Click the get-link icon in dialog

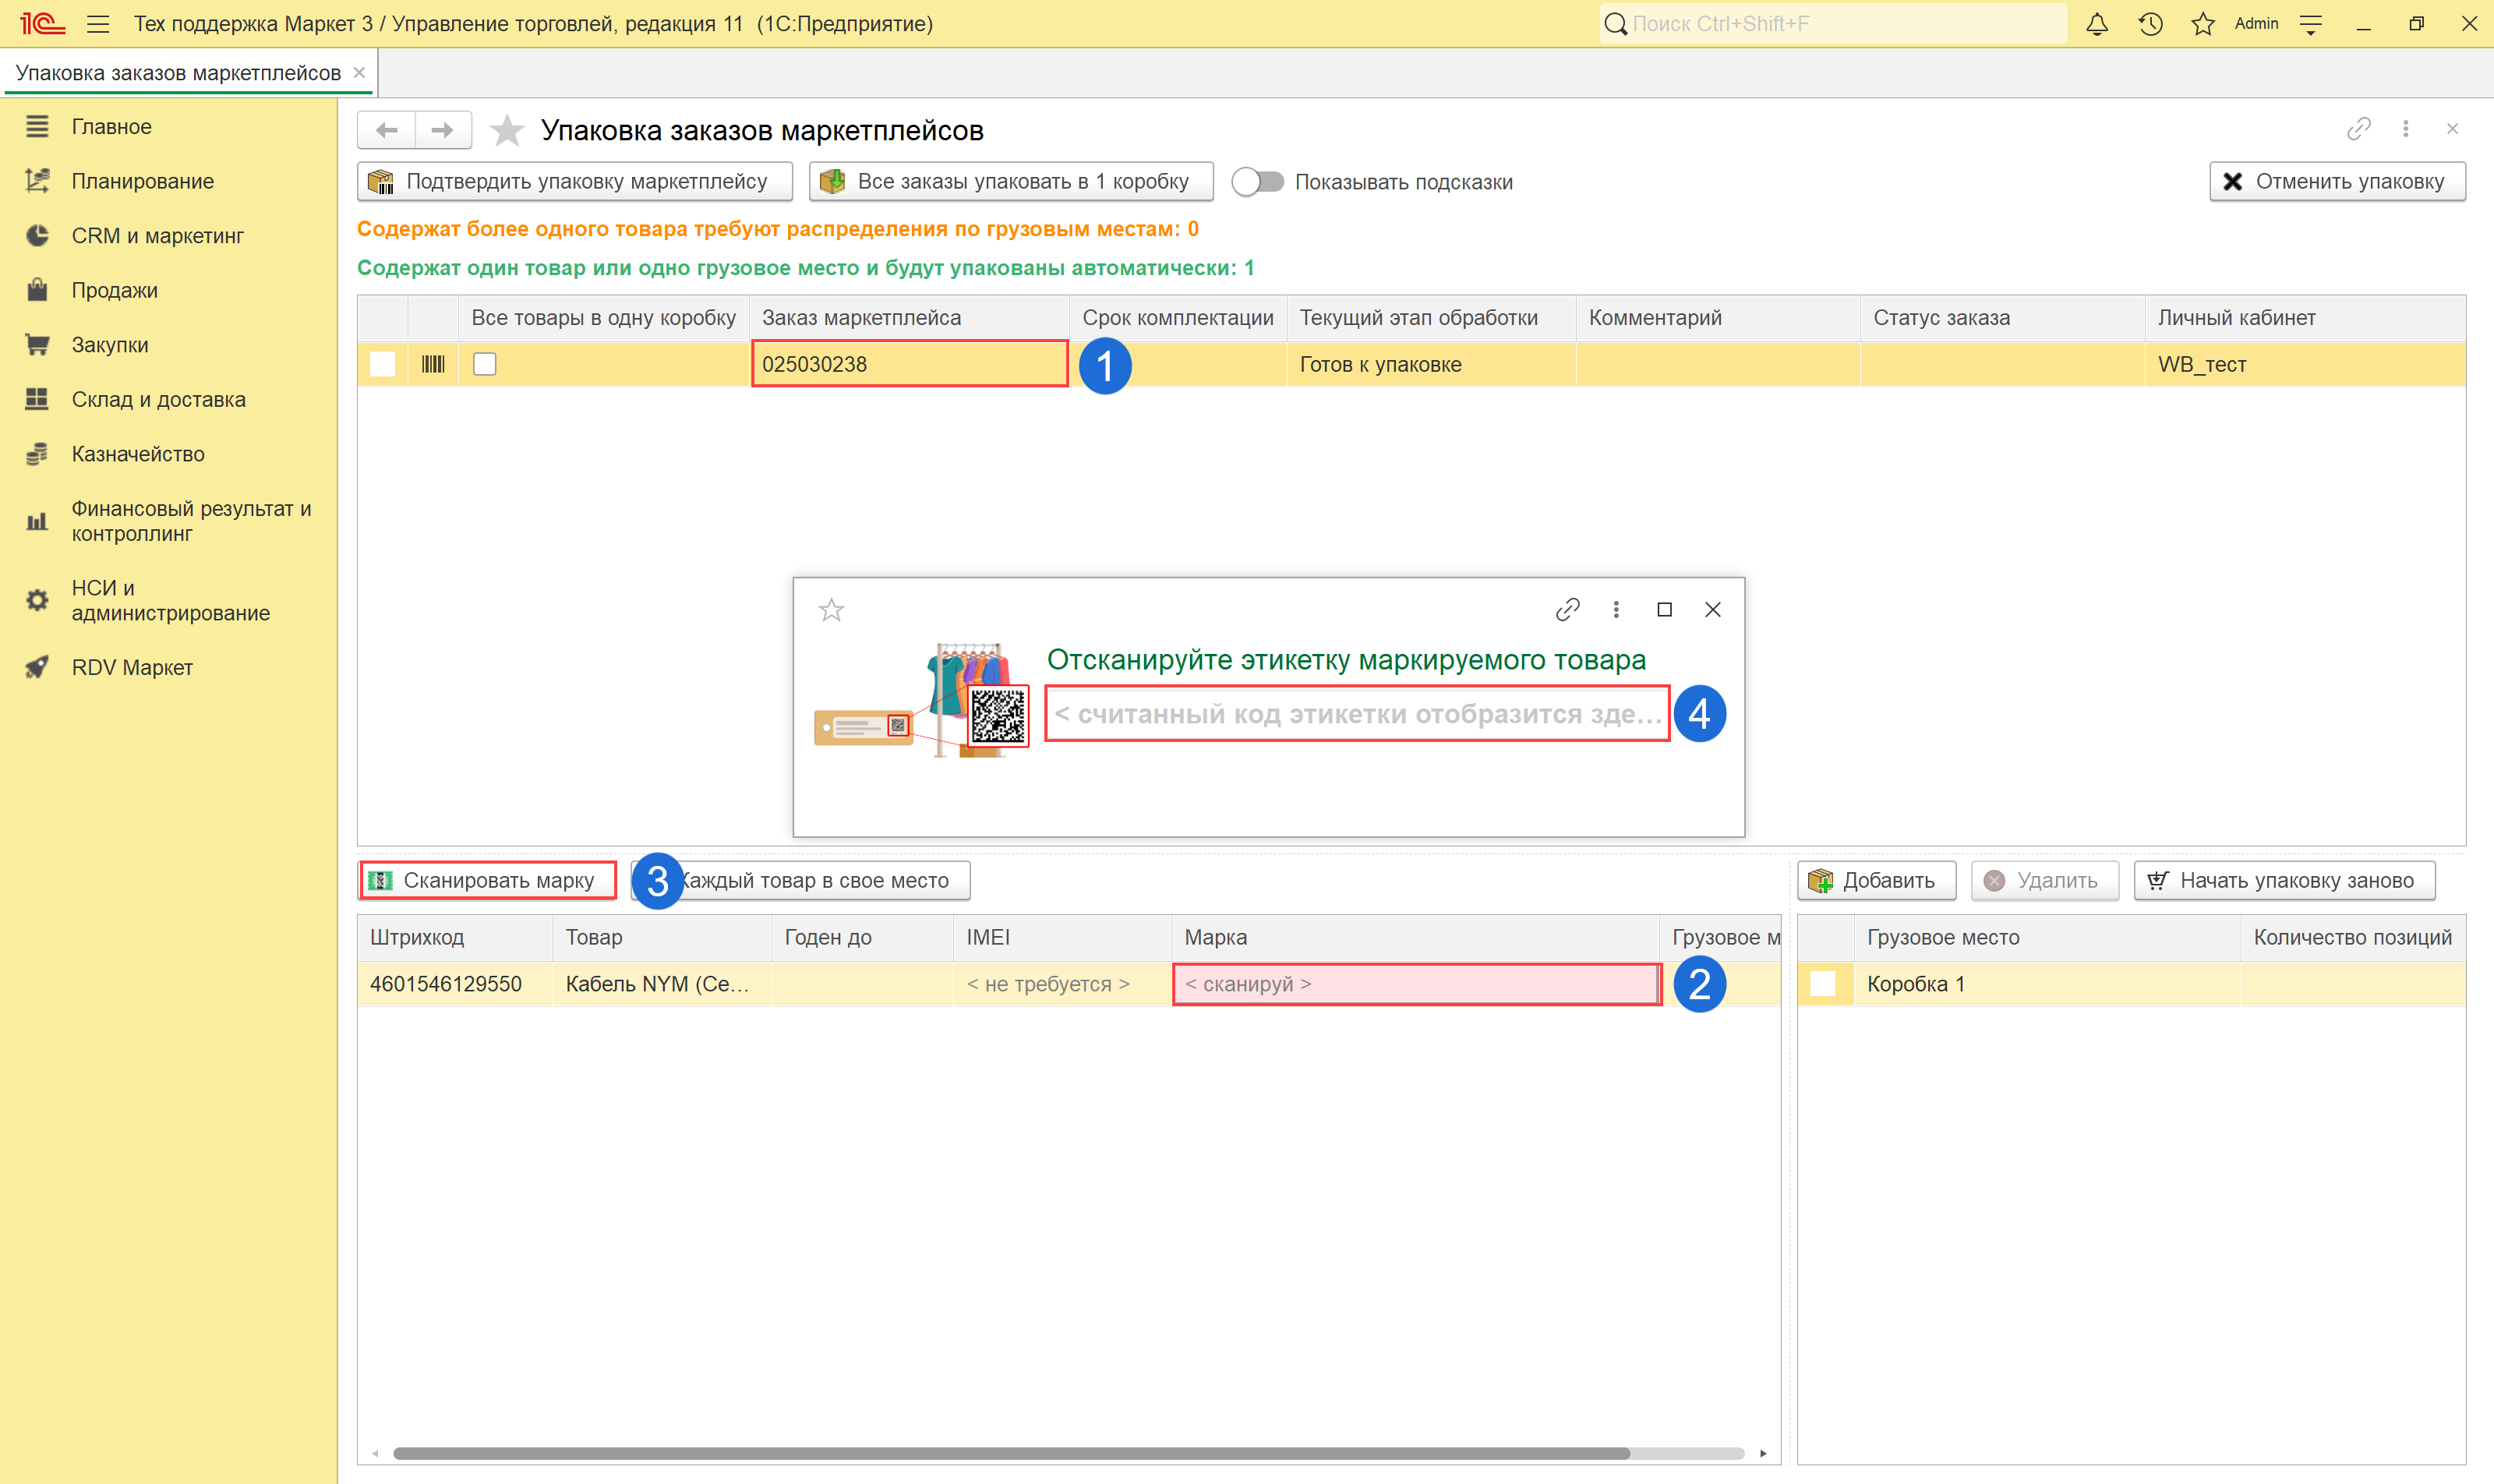1567,609
